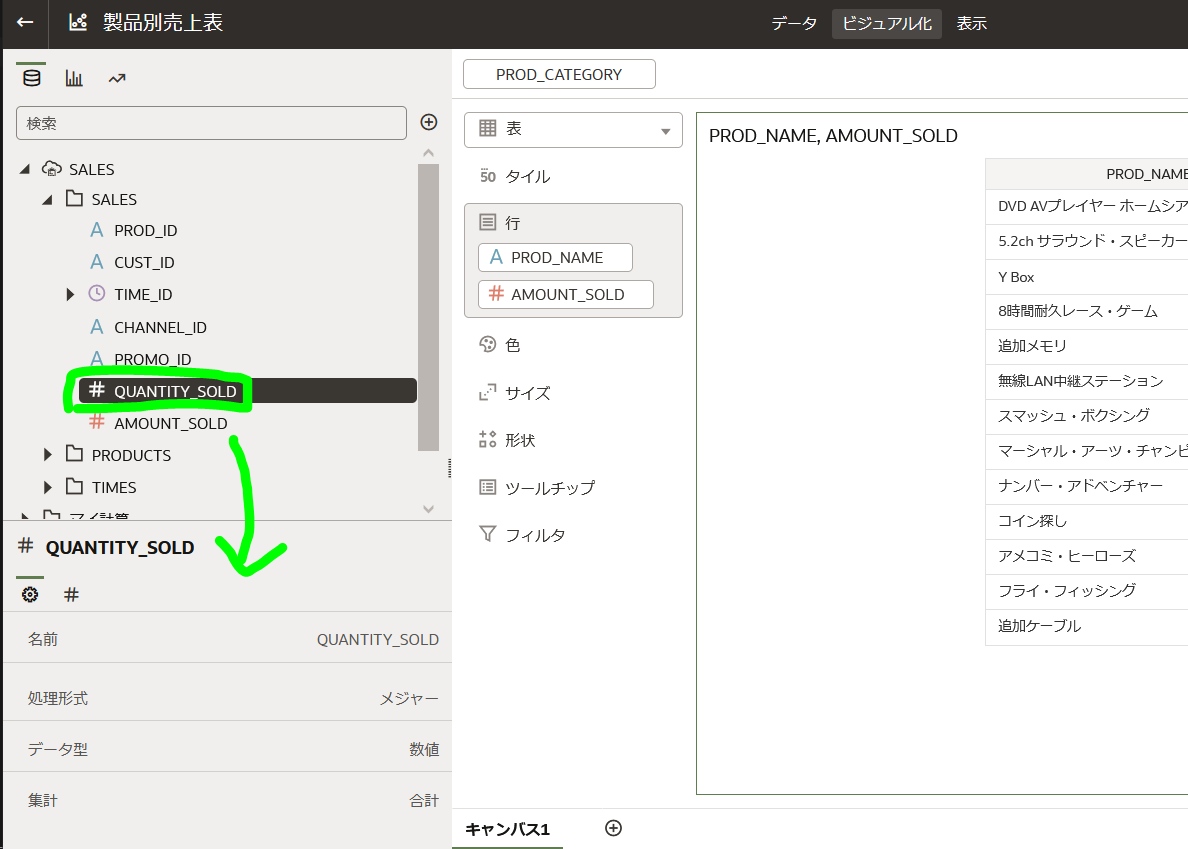Image resolution: width=1188 pixels, height=849 pixels.
Task: Open the data elements panel icon
Action: [x=31, y=78]
